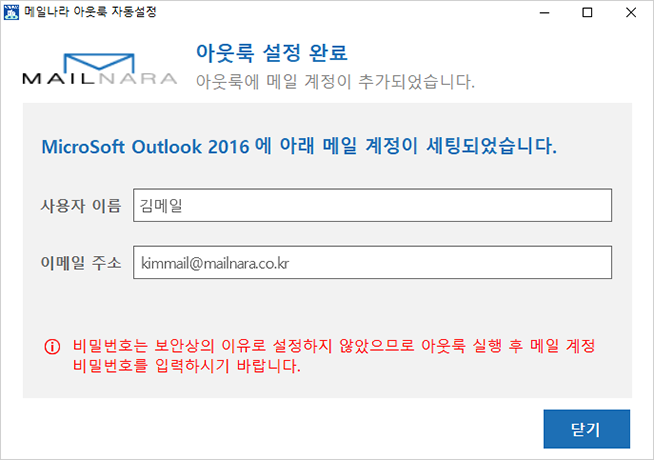Click the 사용자 이름 label
This screenshot has height=460, width=654.
(81, 206)
